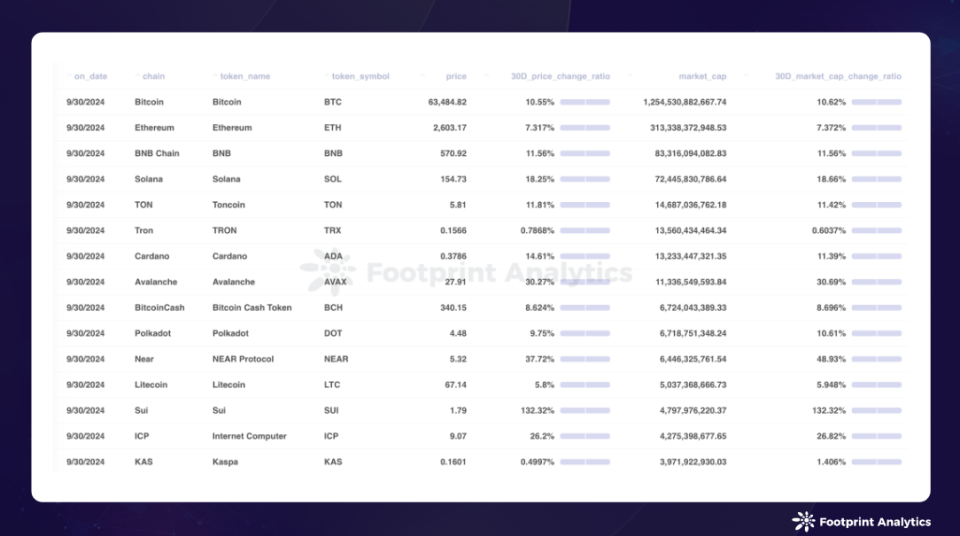Image resolution: width=960 pixels, height=536 pixels.
Task: Select the Ethereum chain cell
Action: [x=154, y=128]
